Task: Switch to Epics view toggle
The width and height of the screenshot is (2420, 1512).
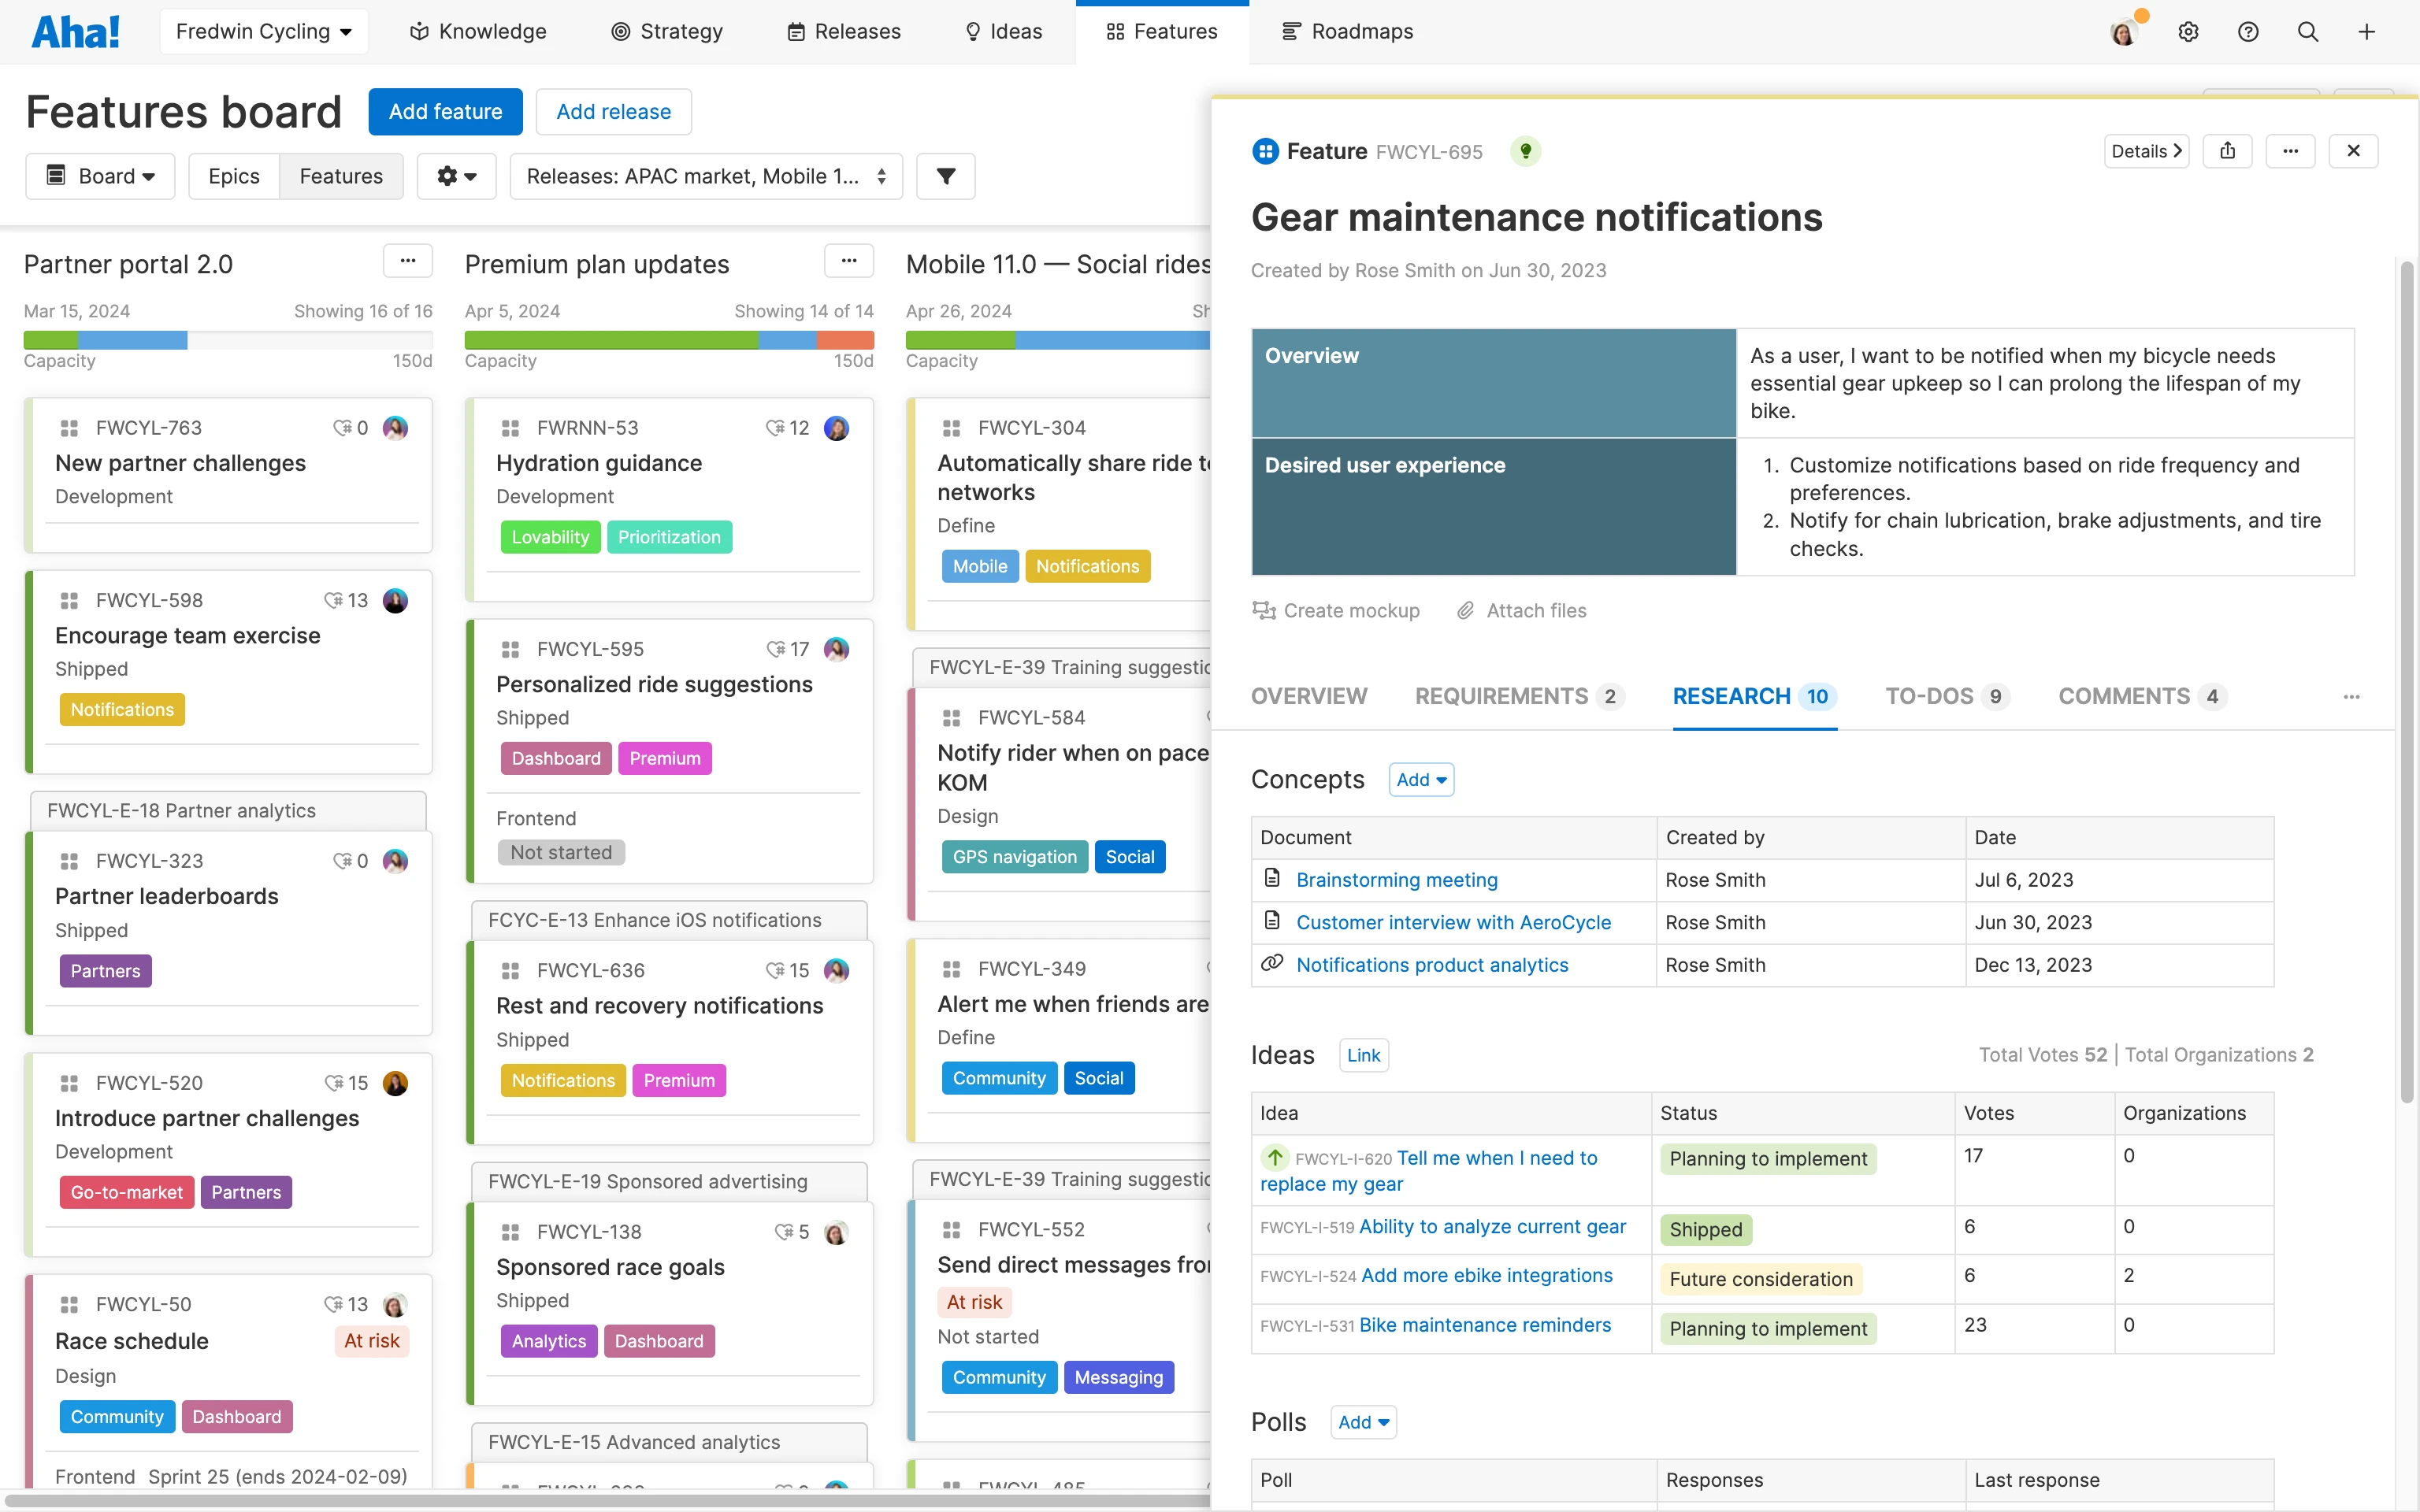Action: pos(233,176)
